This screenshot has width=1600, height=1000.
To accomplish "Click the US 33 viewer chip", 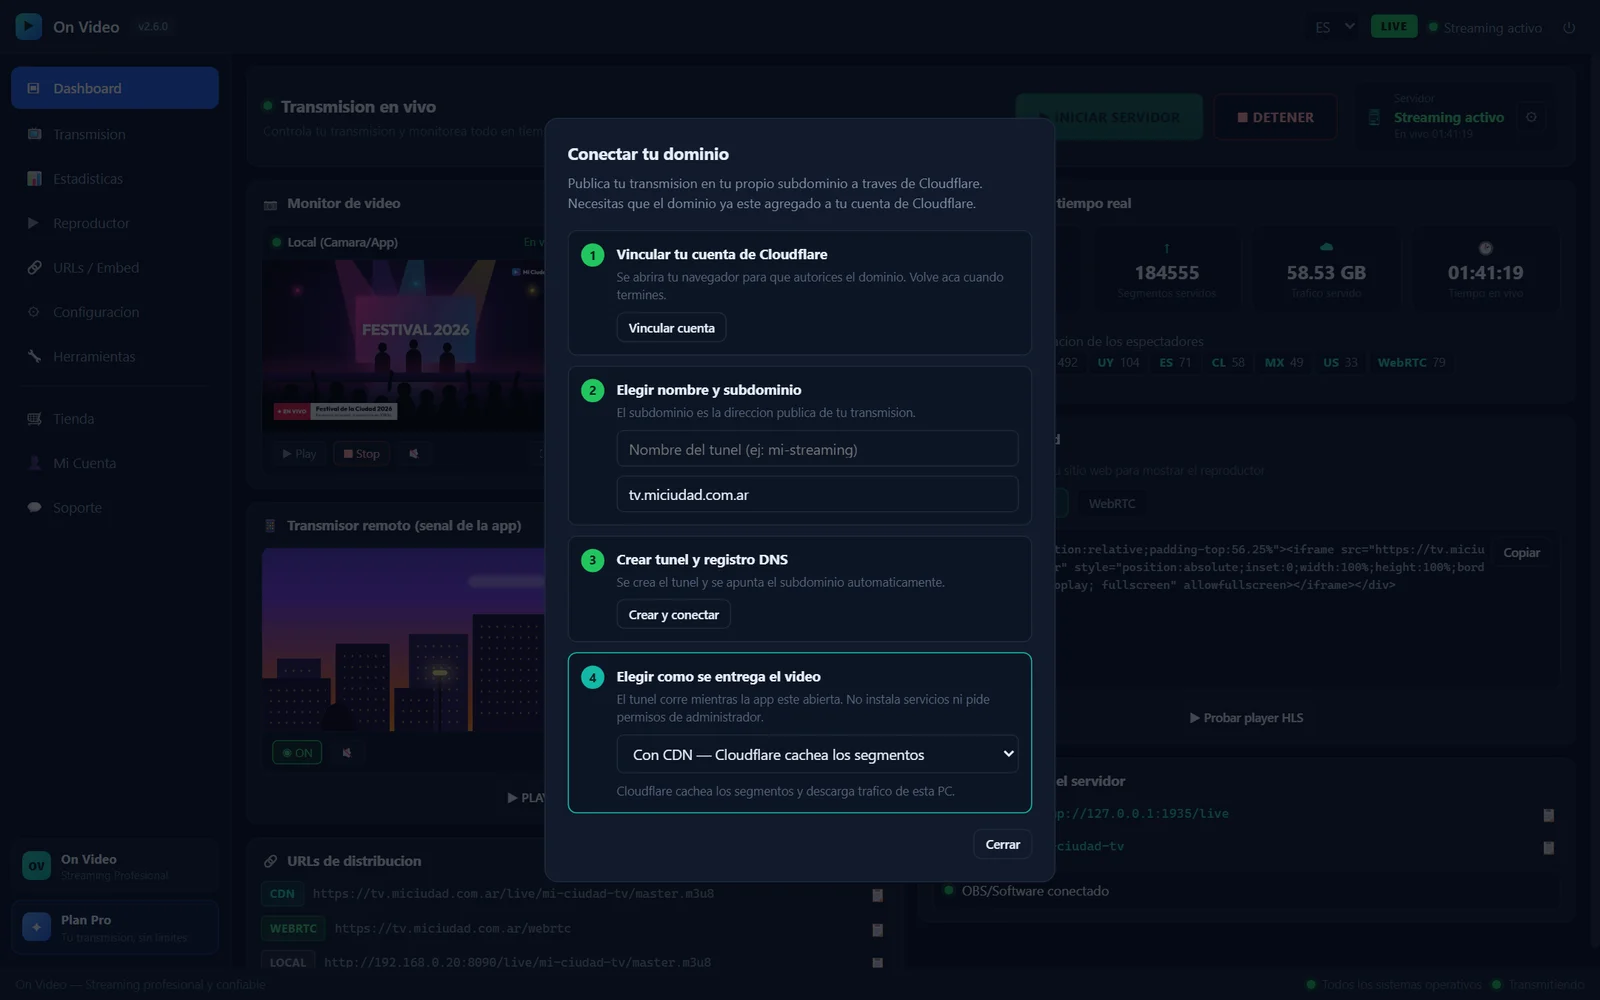I will point(1340,363).
